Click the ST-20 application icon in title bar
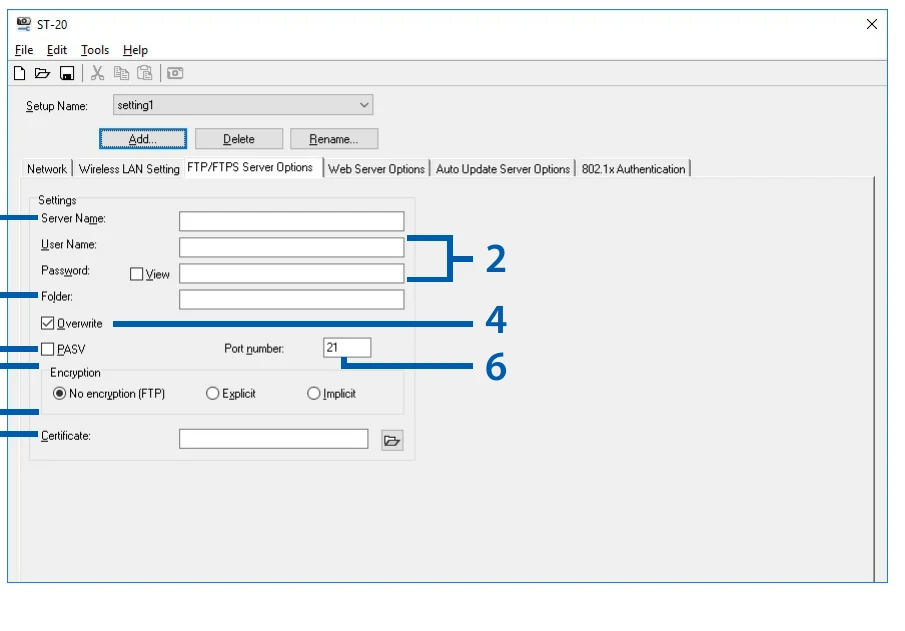The height and width of the screenshot is (631, 905). (x=24, y=24)
